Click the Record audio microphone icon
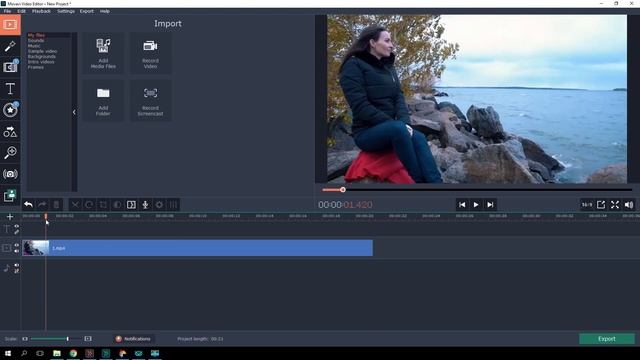Image resolution: width=640 pixels, height=360 pixels. point(145,205)
